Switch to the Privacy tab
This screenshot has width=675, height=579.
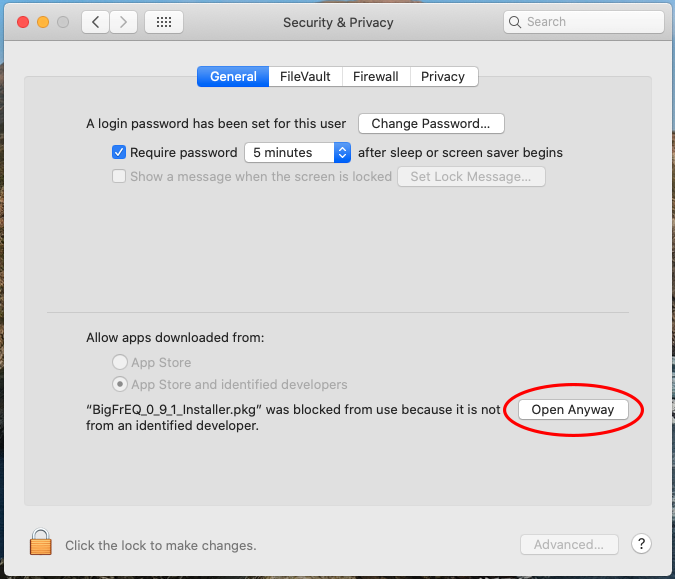pyautogui.click(x=443, y=77)
